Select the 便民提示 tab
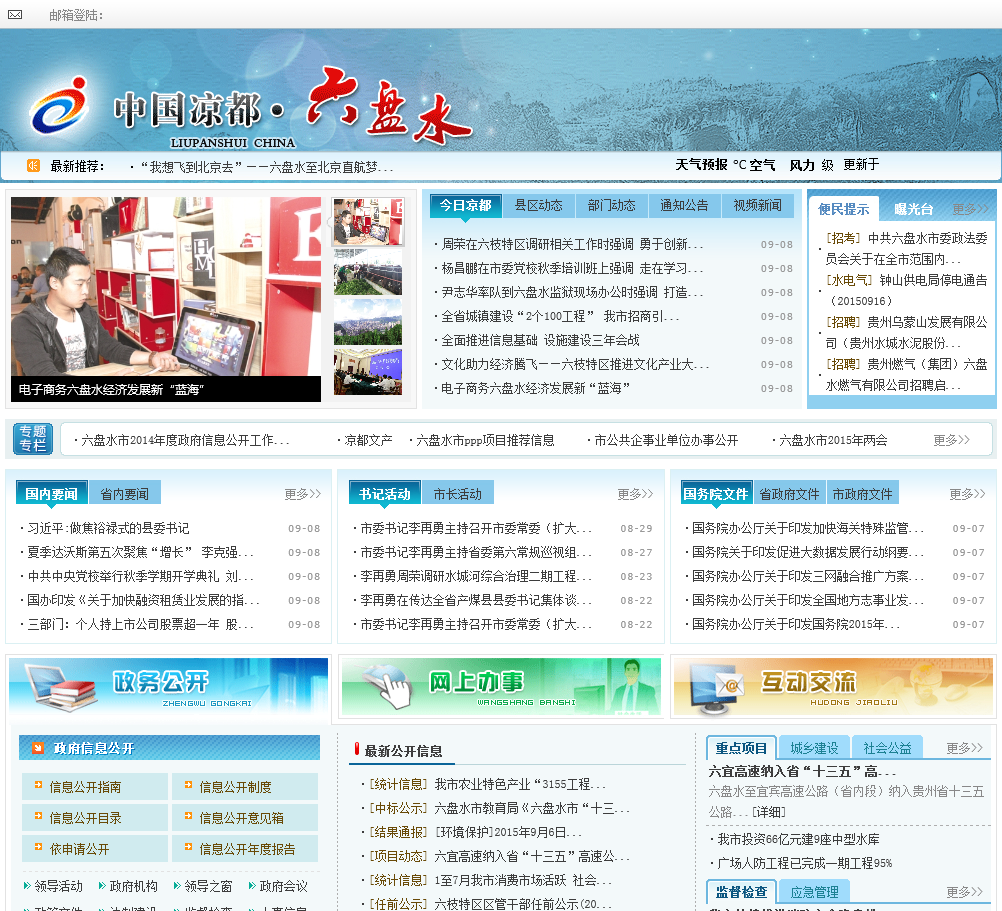1002x911 pixels. click(x=844, y=209)
